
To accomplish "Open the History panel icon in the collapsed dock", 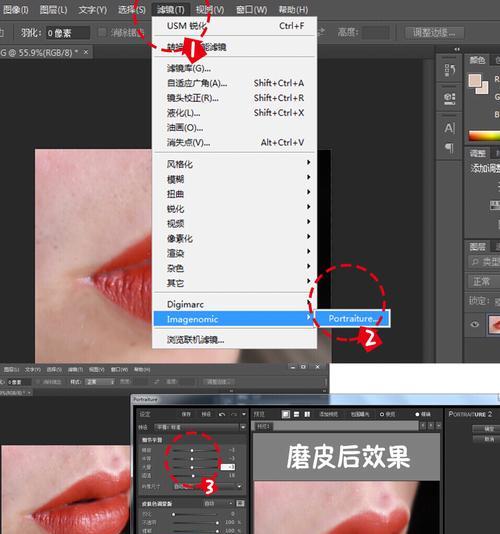I will [450, 70].
